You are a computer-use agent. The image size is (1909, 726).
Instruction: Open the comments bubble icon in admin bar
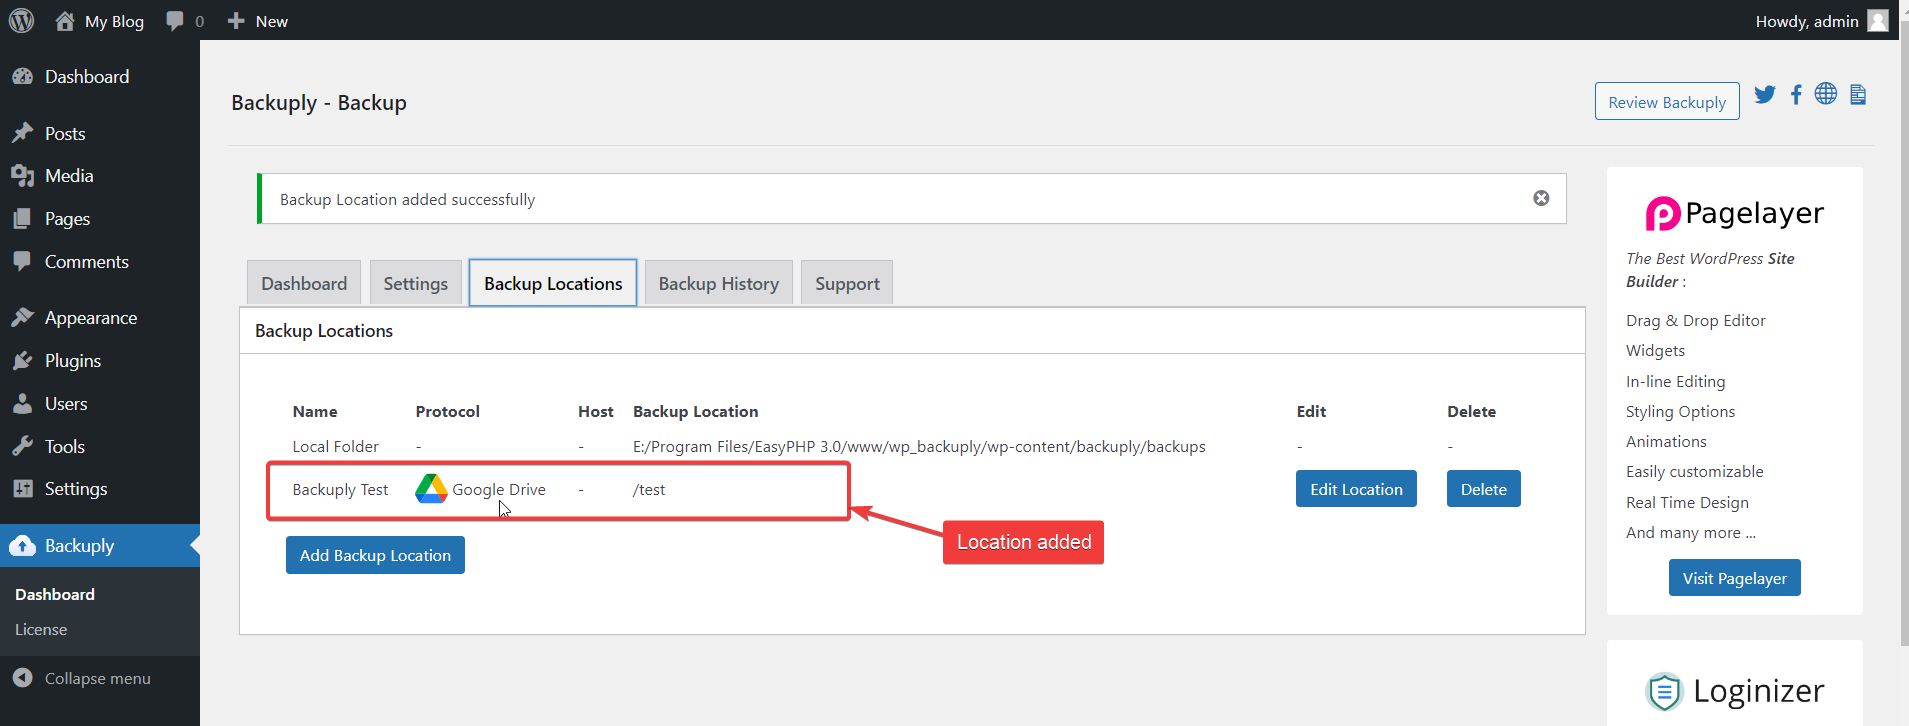(175, 21)
